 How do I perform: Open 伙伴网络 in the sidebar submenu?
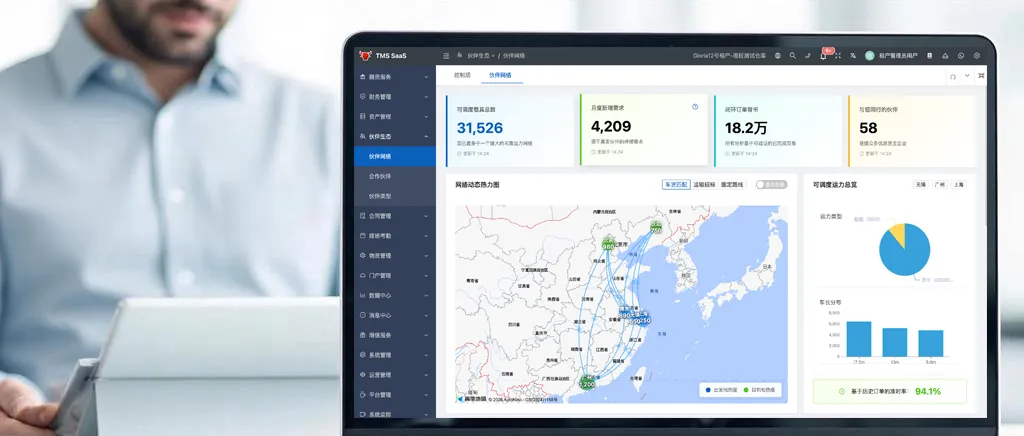[394, 157]
